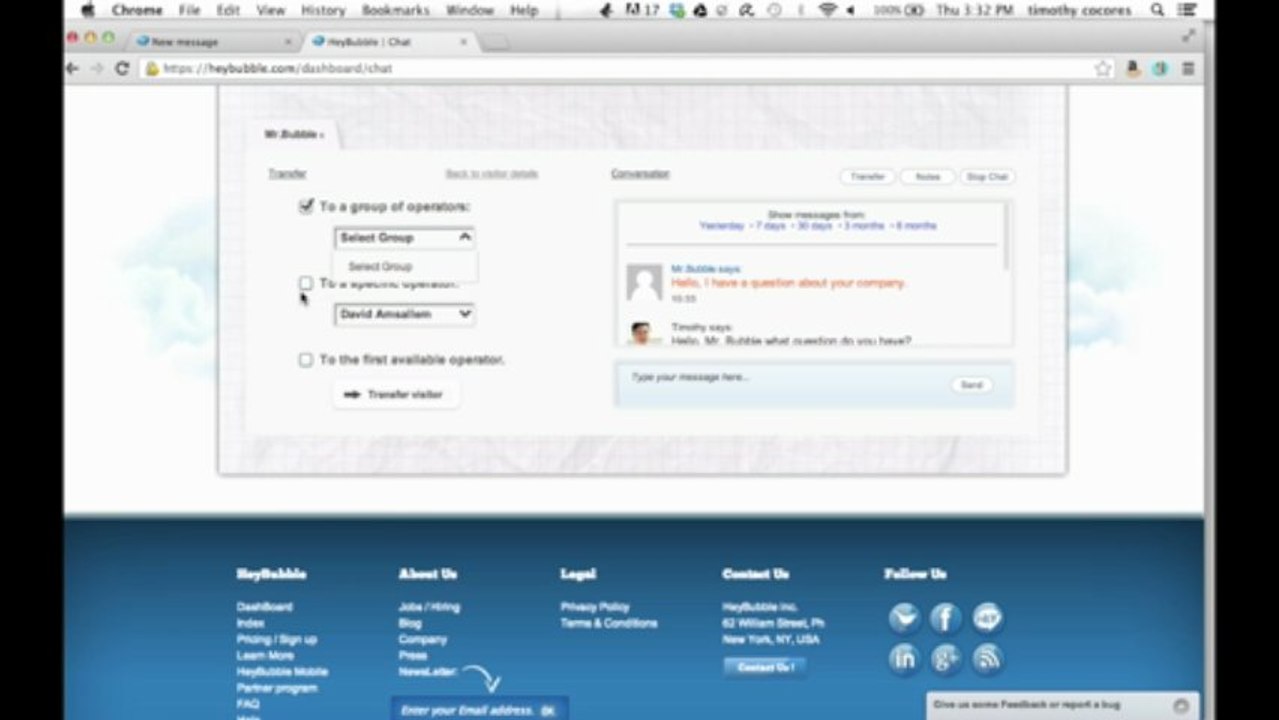Viewport: 1279px width, 720px height.
Task: Check To a specific operator box
Action: tap(306, 284)
